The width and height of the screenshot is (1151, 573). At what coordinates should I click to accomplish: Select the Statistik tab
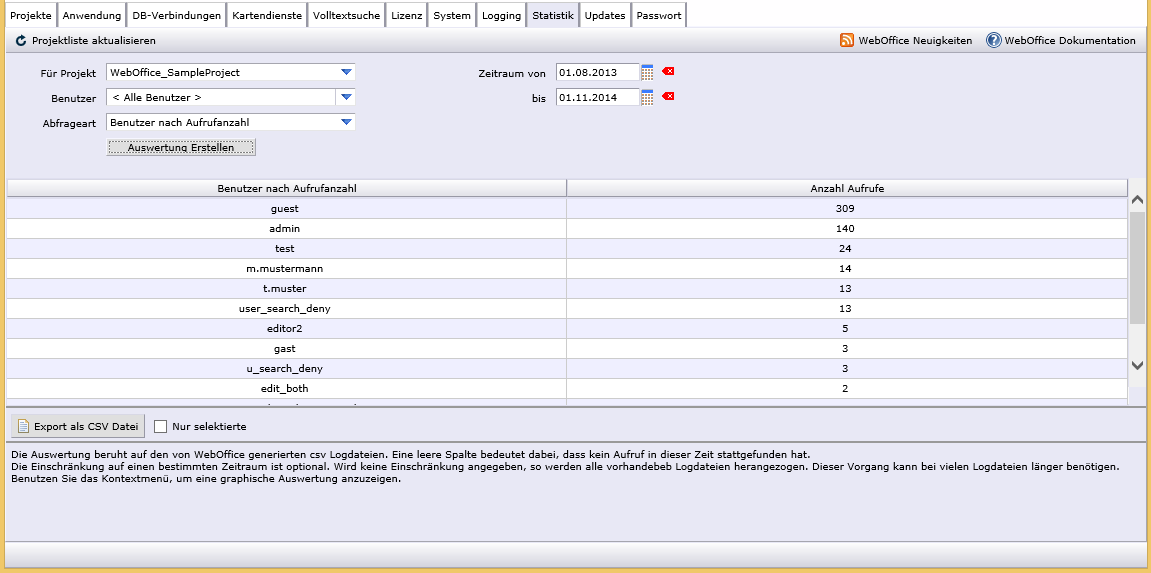pyautogui.click(x=553, y=15)
